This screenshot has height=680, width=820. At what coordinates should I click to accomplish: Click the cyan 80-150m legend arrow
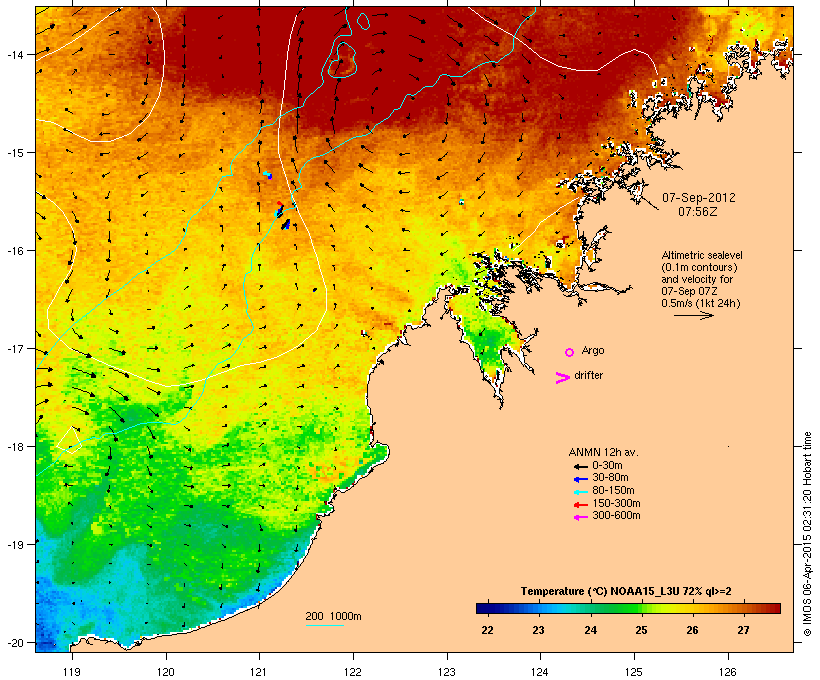[581, 492]
